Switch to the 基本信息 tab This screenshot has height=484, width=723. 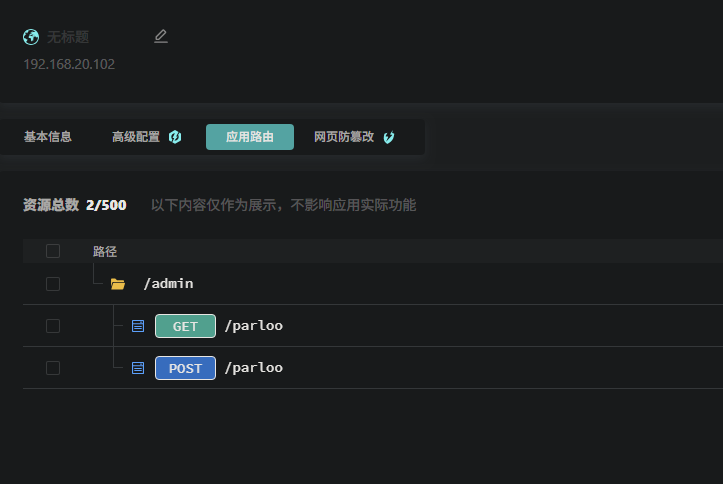click(x=48, y=137)
